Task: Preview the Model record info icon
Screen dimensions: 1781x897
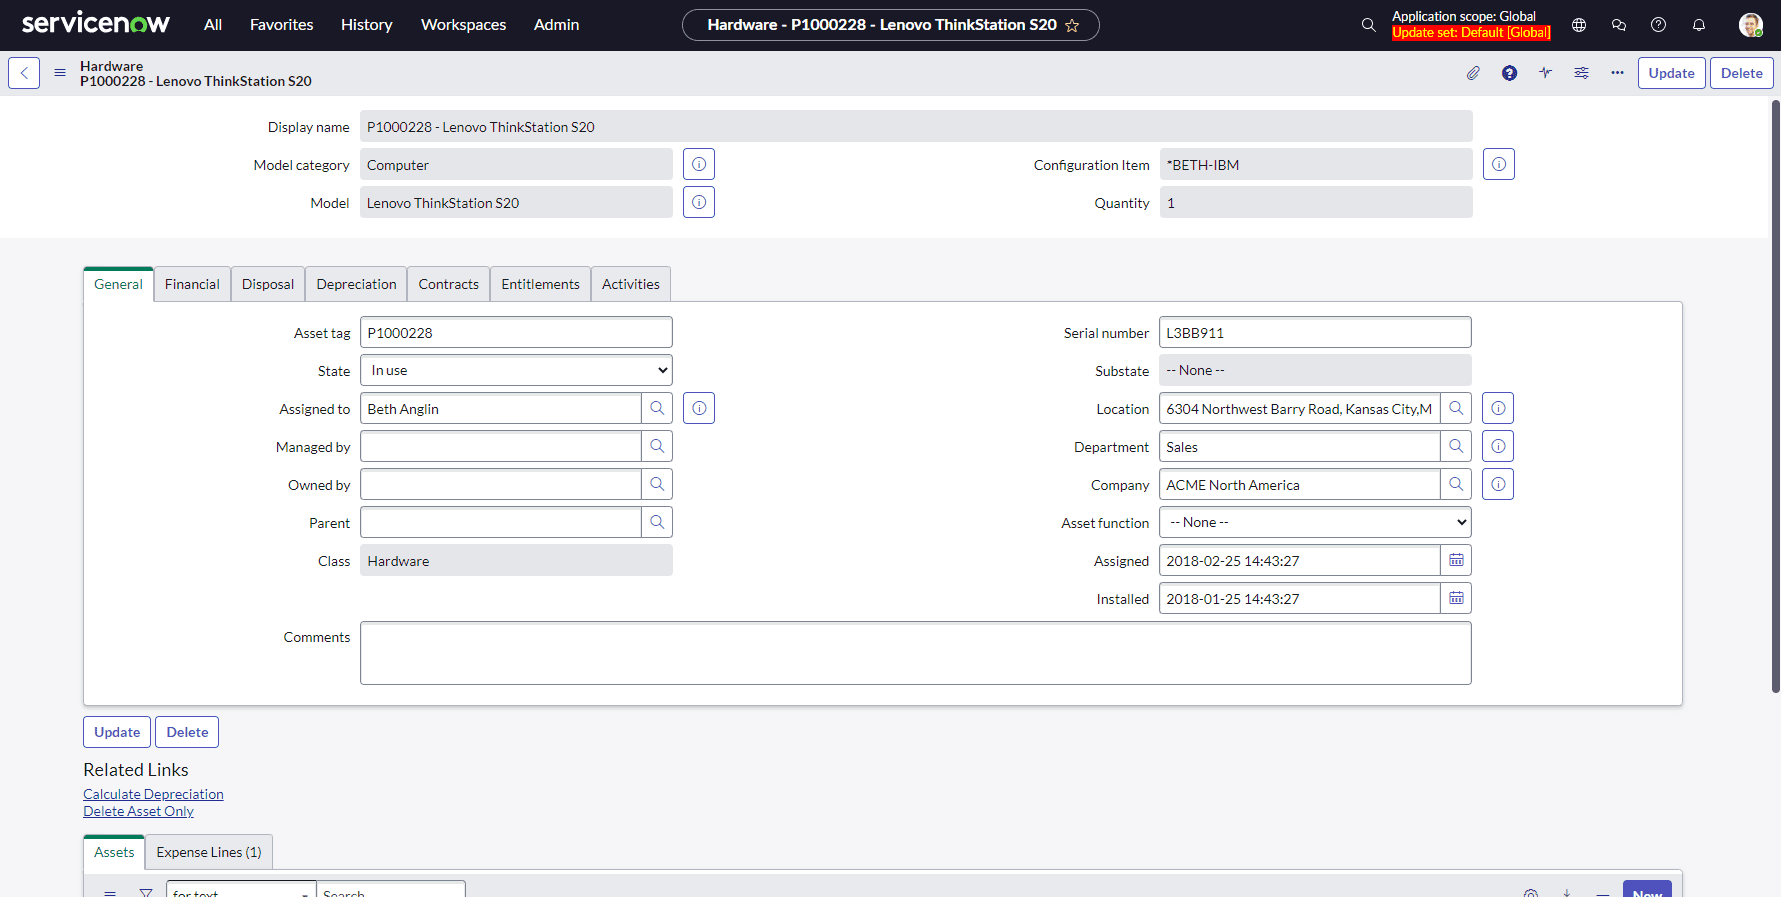Action: click(x=699, y=202)
